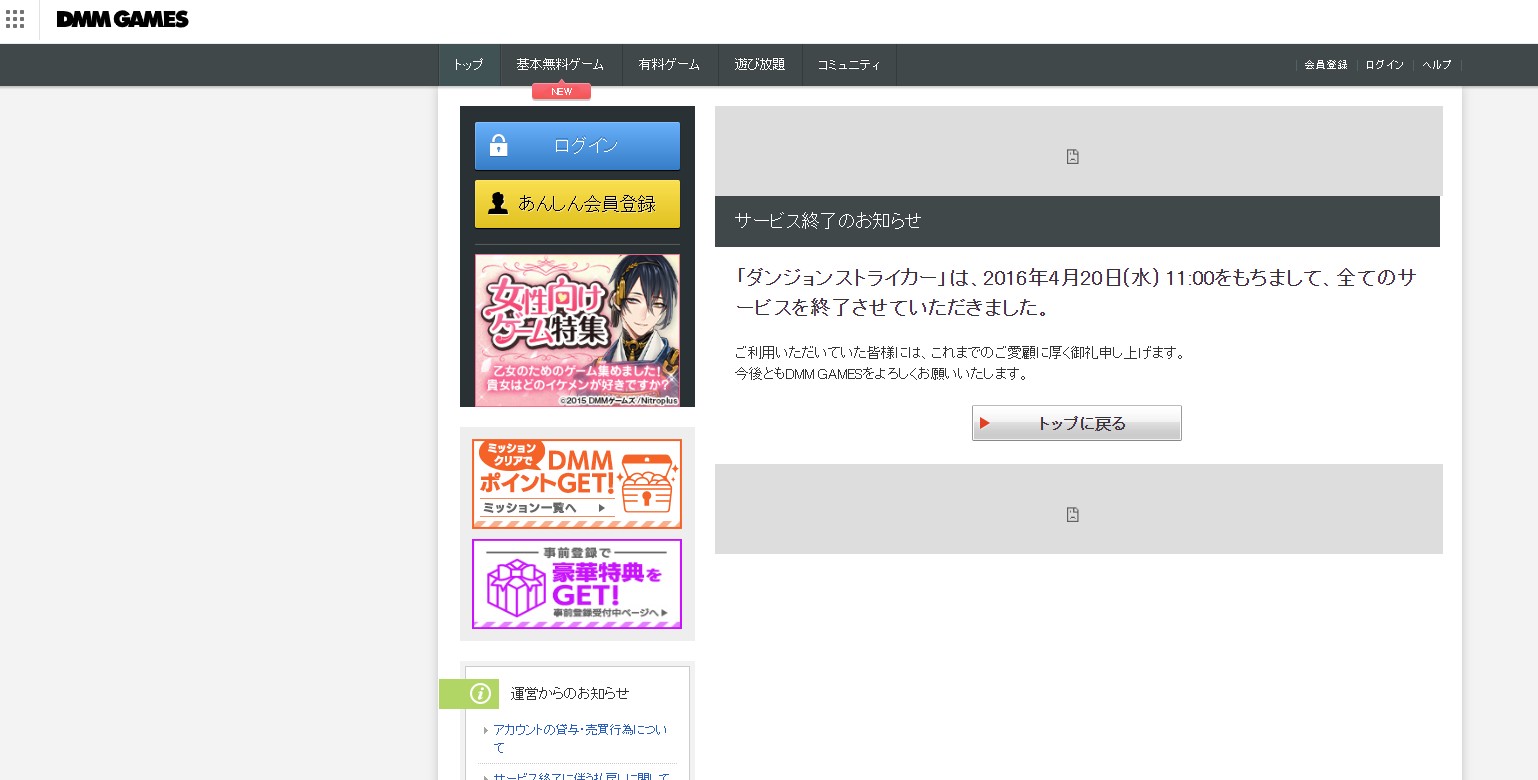
Task: Click the broken image icon in top banner
Action: point(1073,156)
